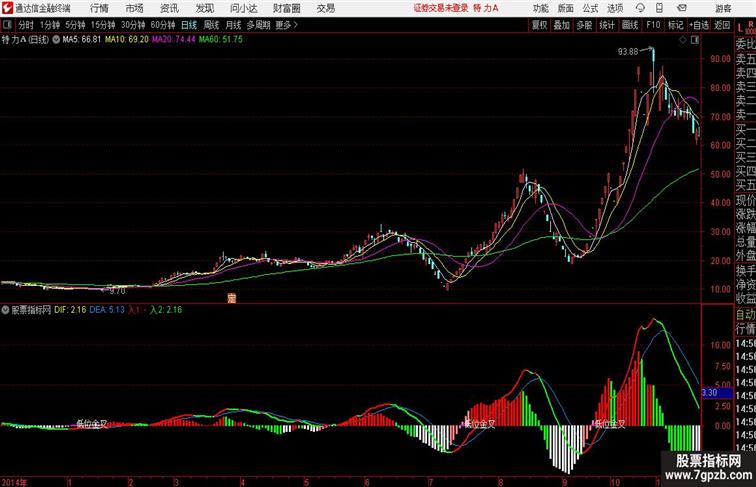The width and height of the screenshot is (756, 487).
Task: Click the MA10: 69.20 value label
Action: tap(127, 40)
